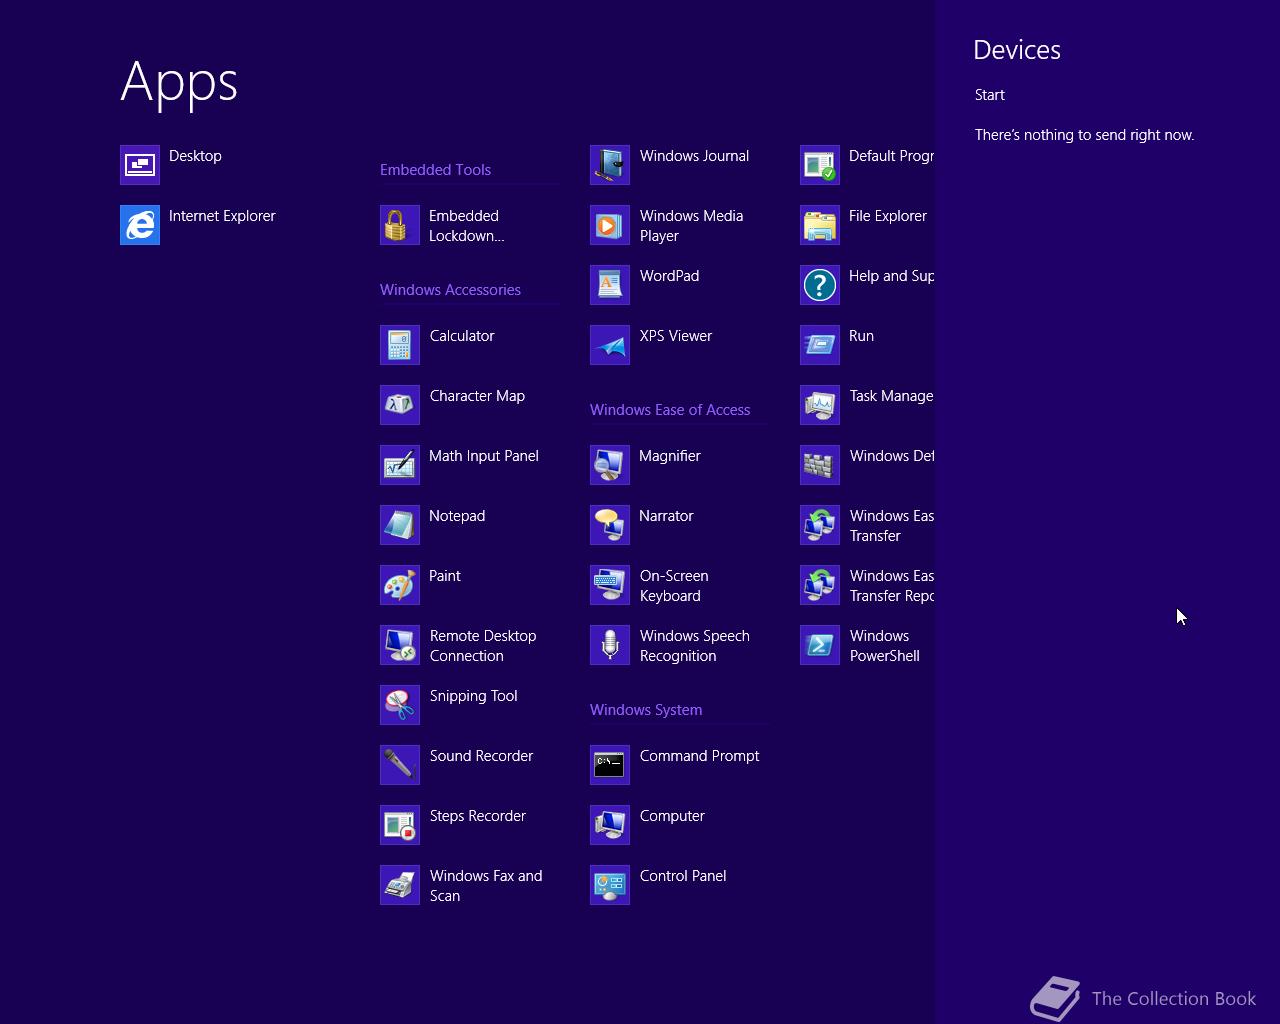Start the Magnifier icon

pos(610,465)
